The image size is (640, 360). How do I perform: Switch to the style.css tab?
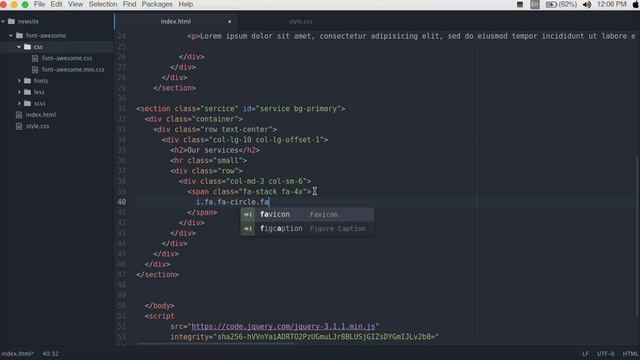pyautogui.click(x=300, y=21)
